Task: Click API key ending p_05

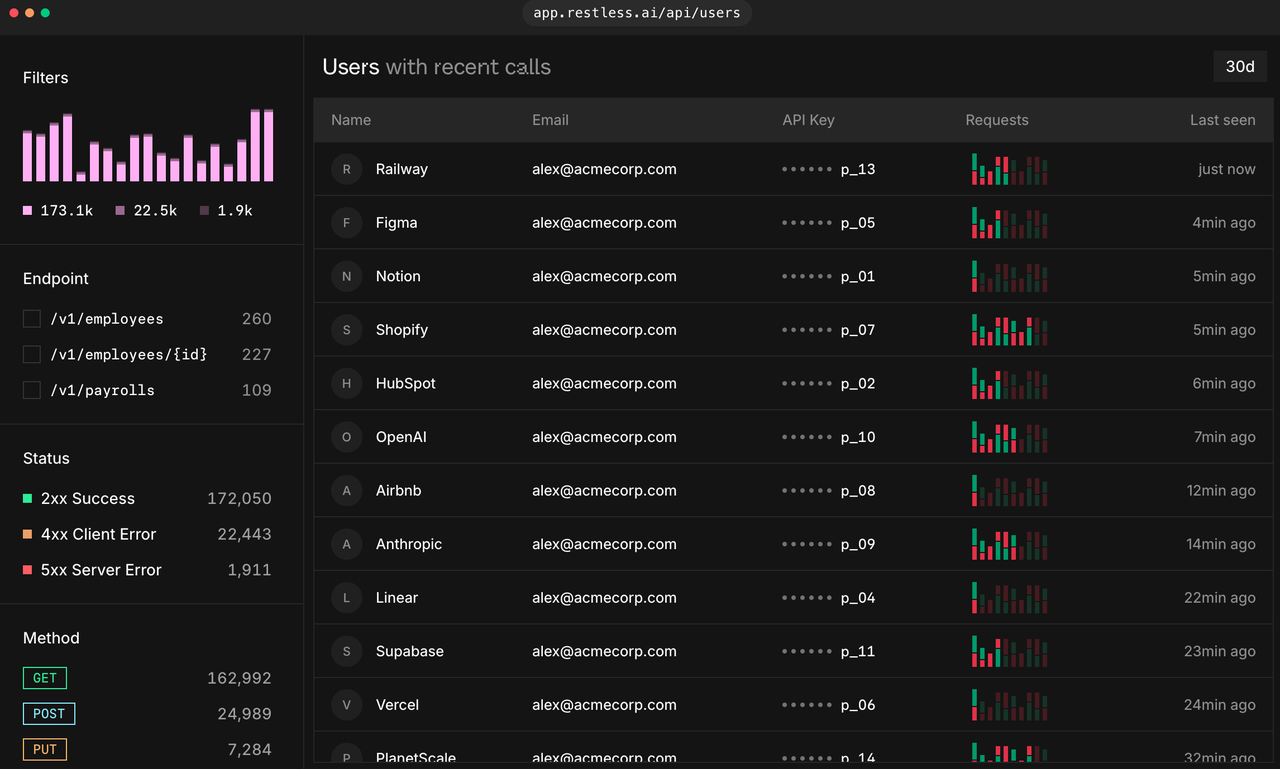Action: pyautogui.click(x=829, y=223)
